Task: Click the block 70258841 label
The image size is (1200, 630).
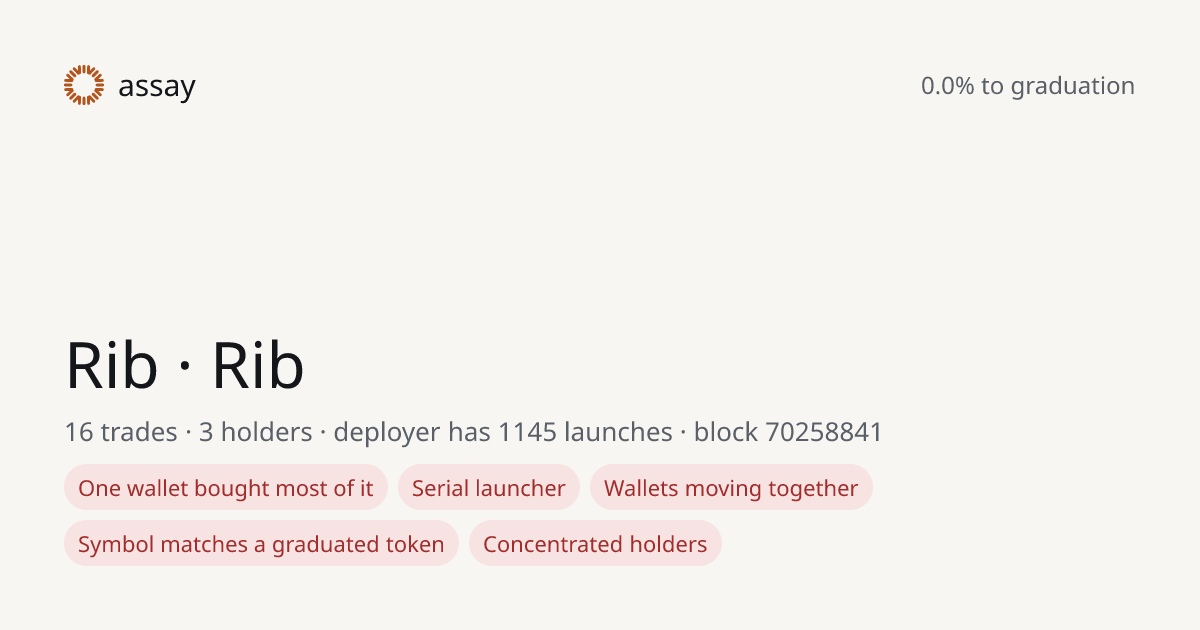Action: [x=788, y=432]
